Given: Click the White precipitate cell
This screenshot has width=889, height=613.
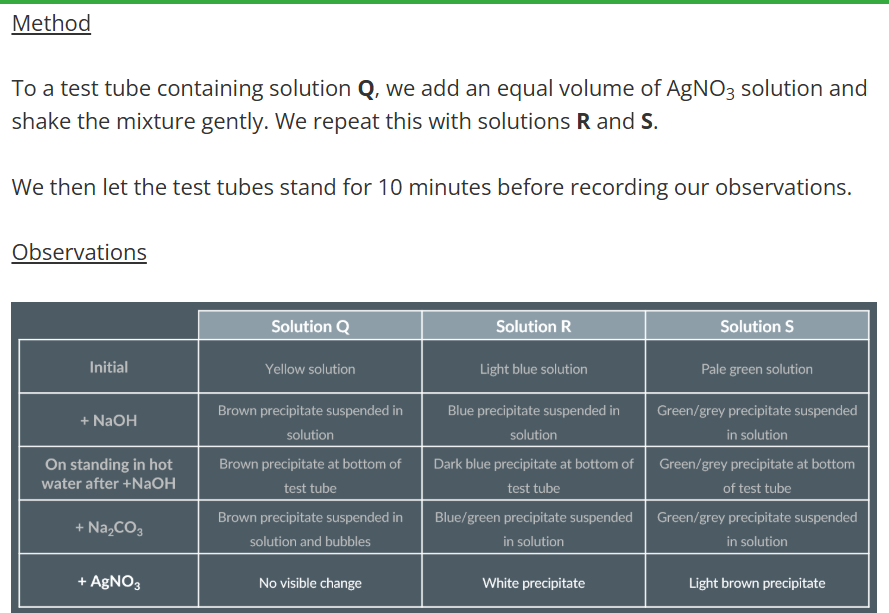Looking at the screenshot, I should tap(534, 582).
